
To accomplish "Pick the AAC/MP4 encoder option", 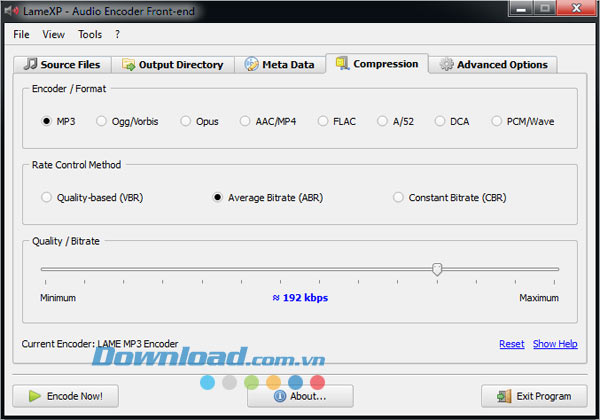I will coord(246,121).
